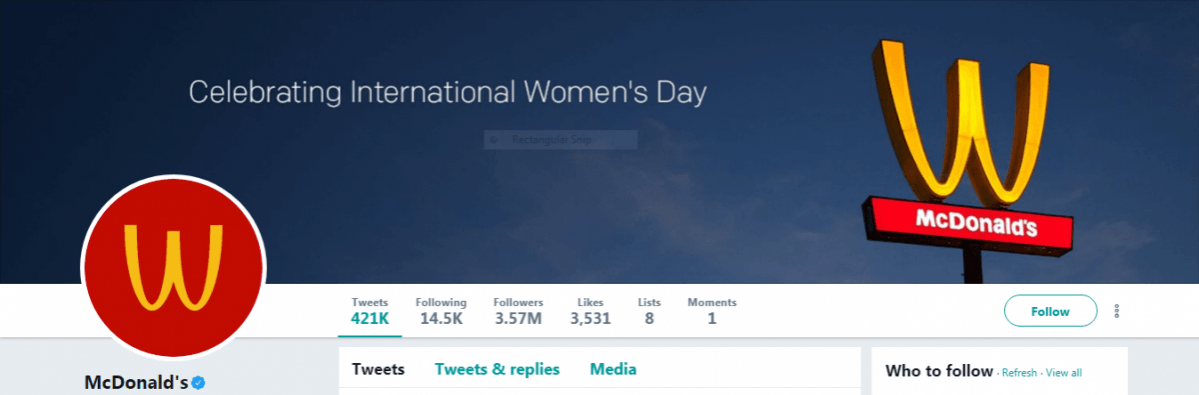Click the Celebrating International Women's Day text
1199x395 pixels.
coord(447,93)
